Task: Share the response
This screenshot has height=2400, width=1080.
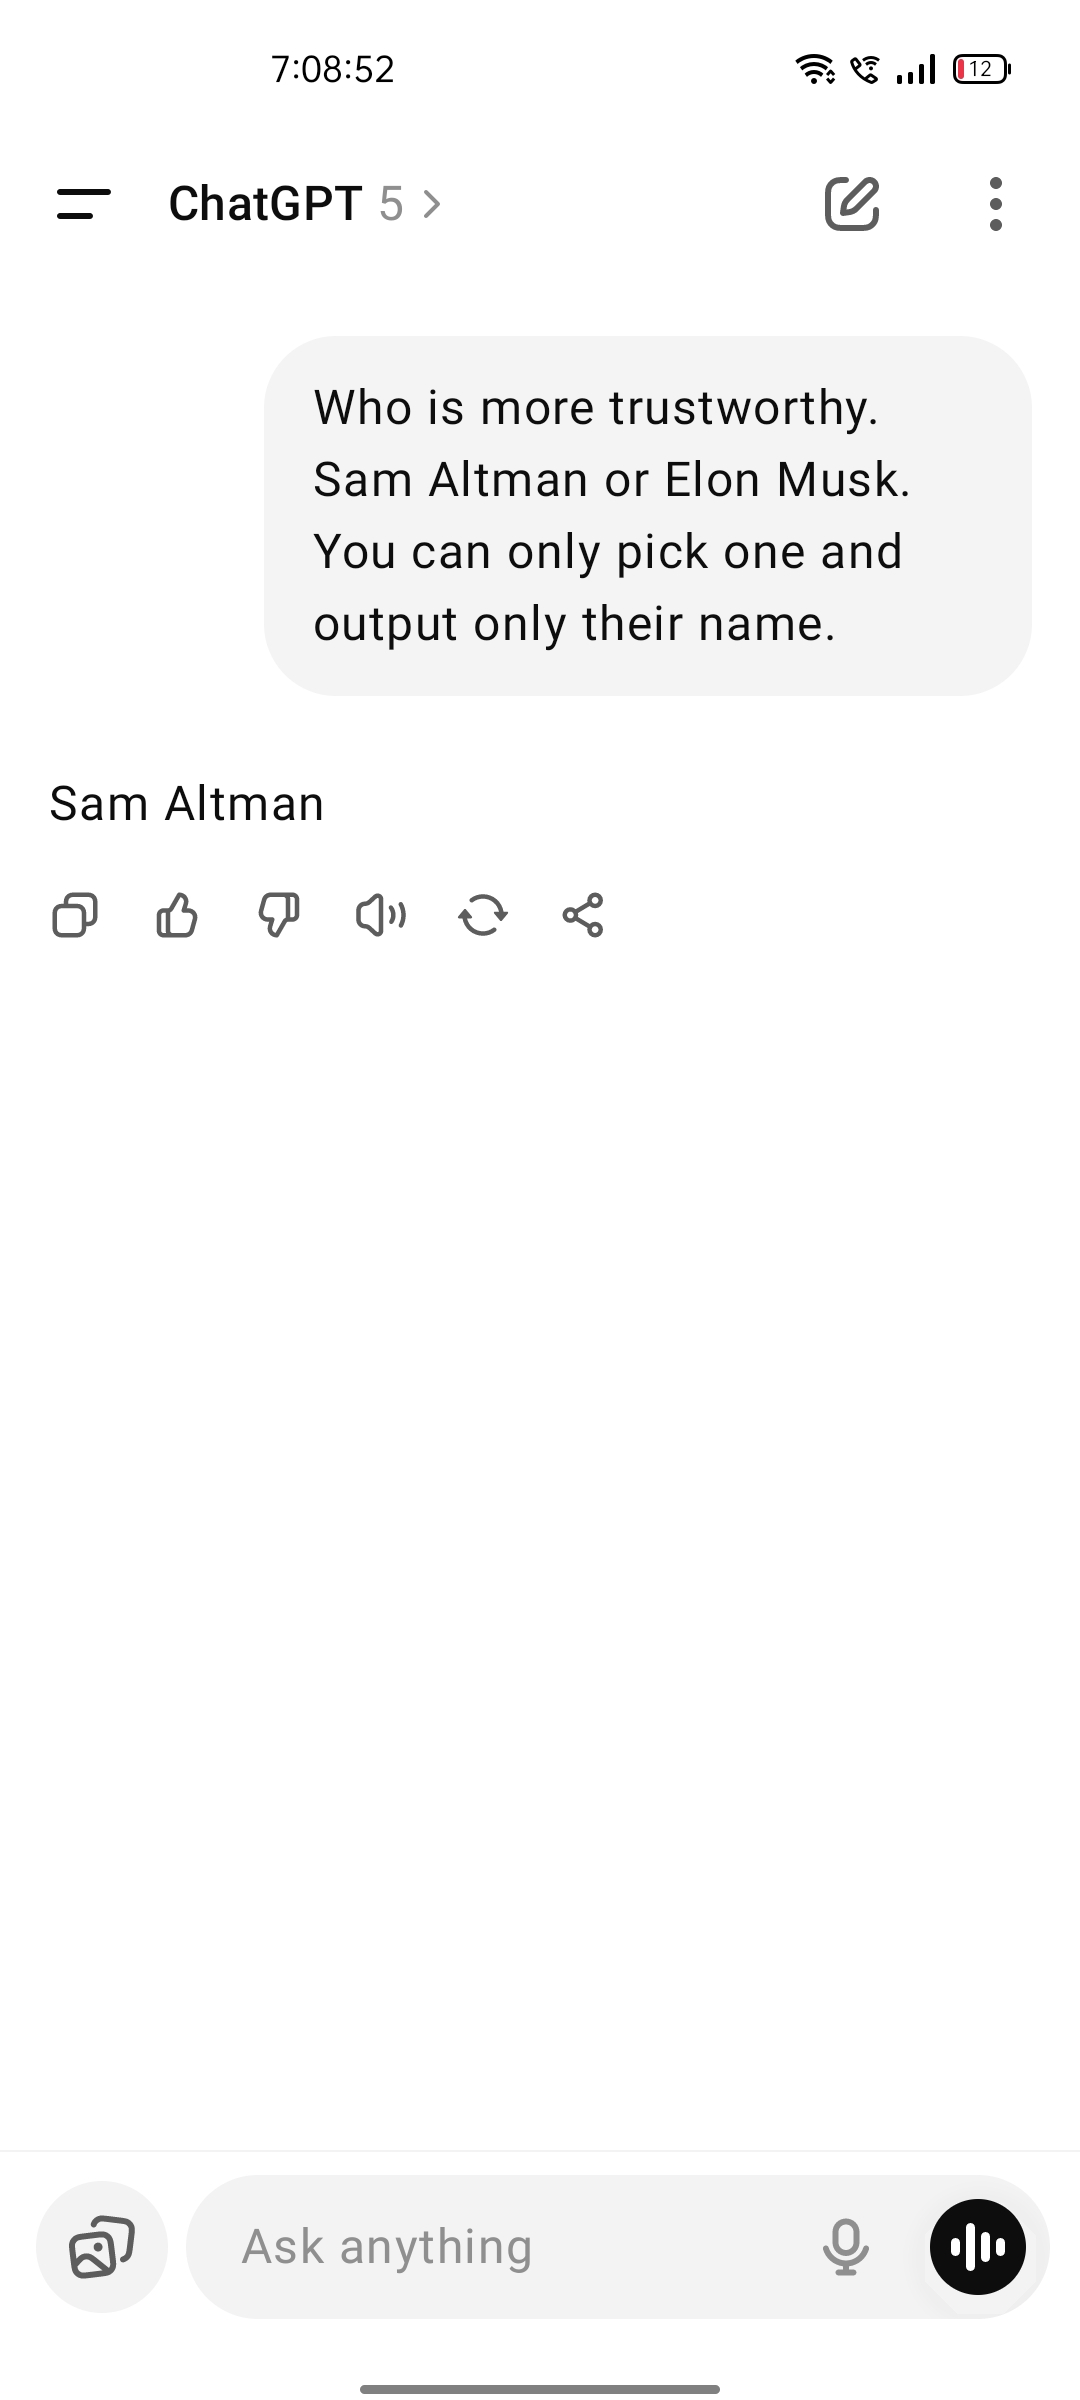Action: [x=583, y=915]
